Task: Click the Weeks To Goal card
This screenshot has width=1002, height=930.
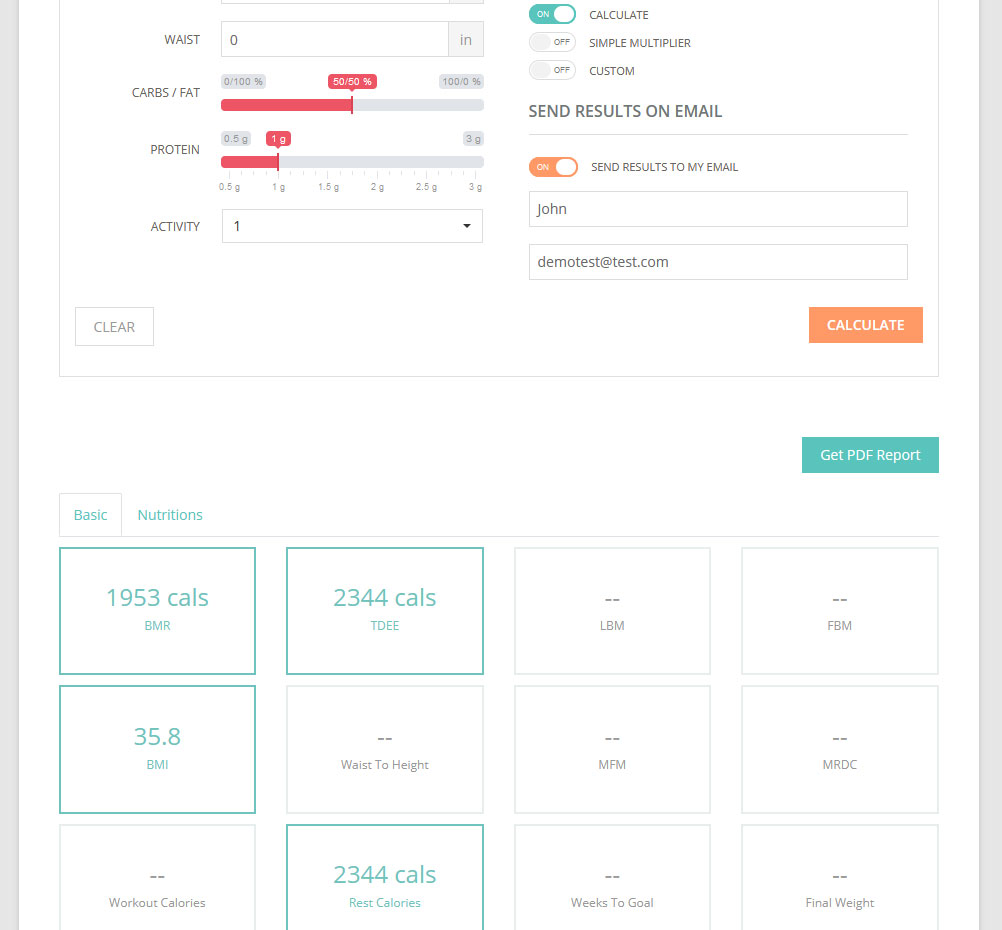Action: [612, 878]
